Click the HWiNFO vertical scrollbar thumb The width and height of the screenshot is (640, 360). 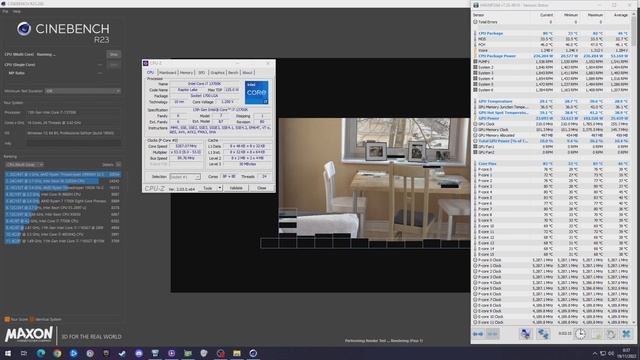coord(633,31)
